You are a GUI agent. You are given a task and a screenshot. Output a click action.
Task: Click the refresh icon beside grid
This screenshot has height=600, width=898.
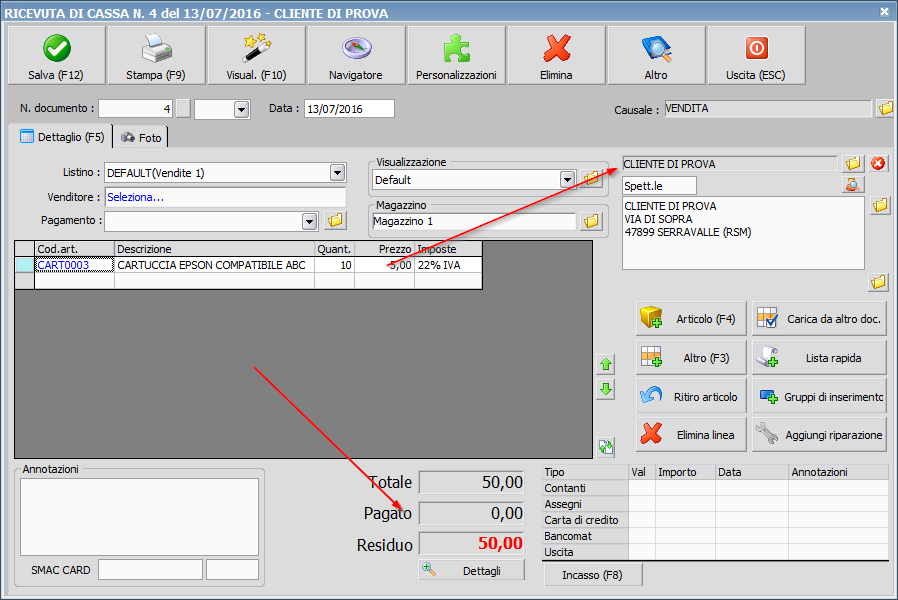(606, 447)
